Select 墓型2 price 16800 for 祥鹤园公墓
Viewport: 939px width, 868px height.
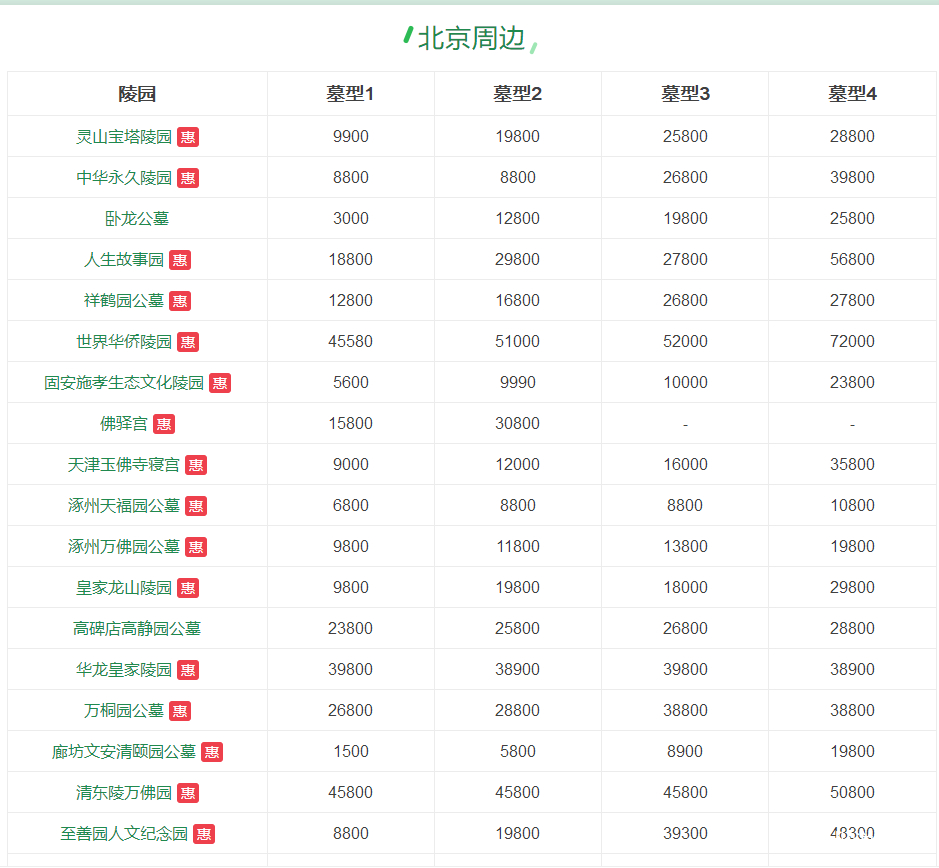pyautogui.click(x=517, y=301)
